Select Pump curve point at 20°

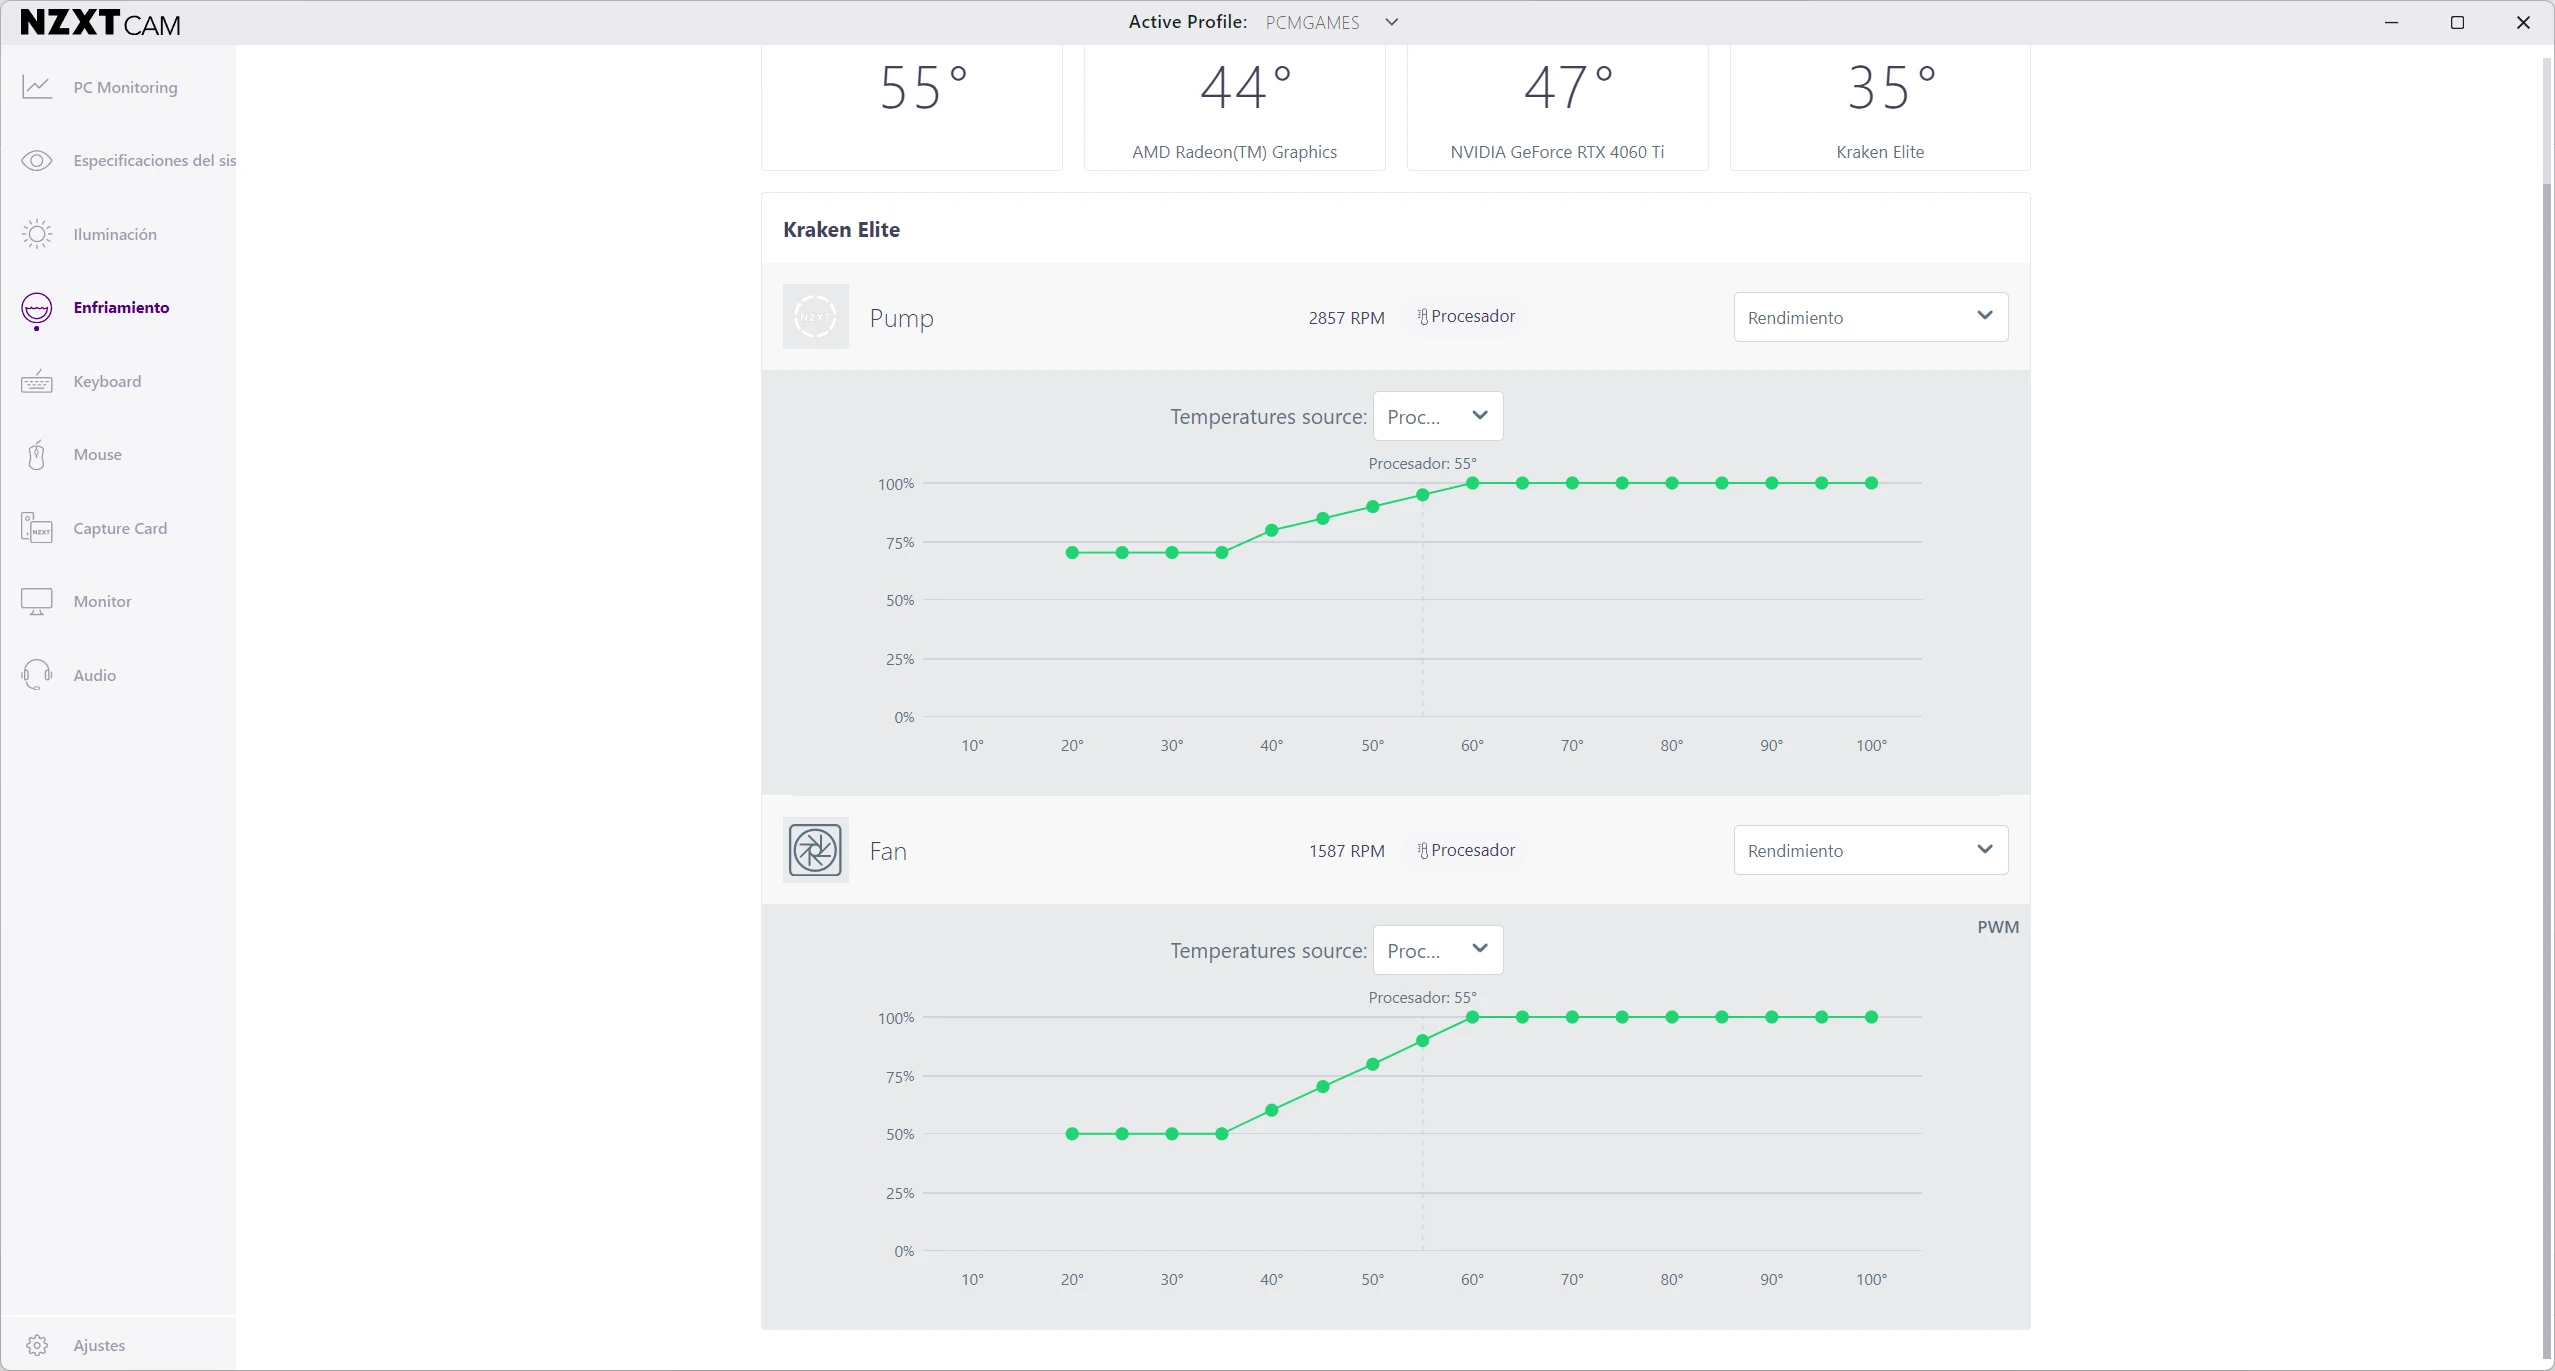coord(1072,552)
